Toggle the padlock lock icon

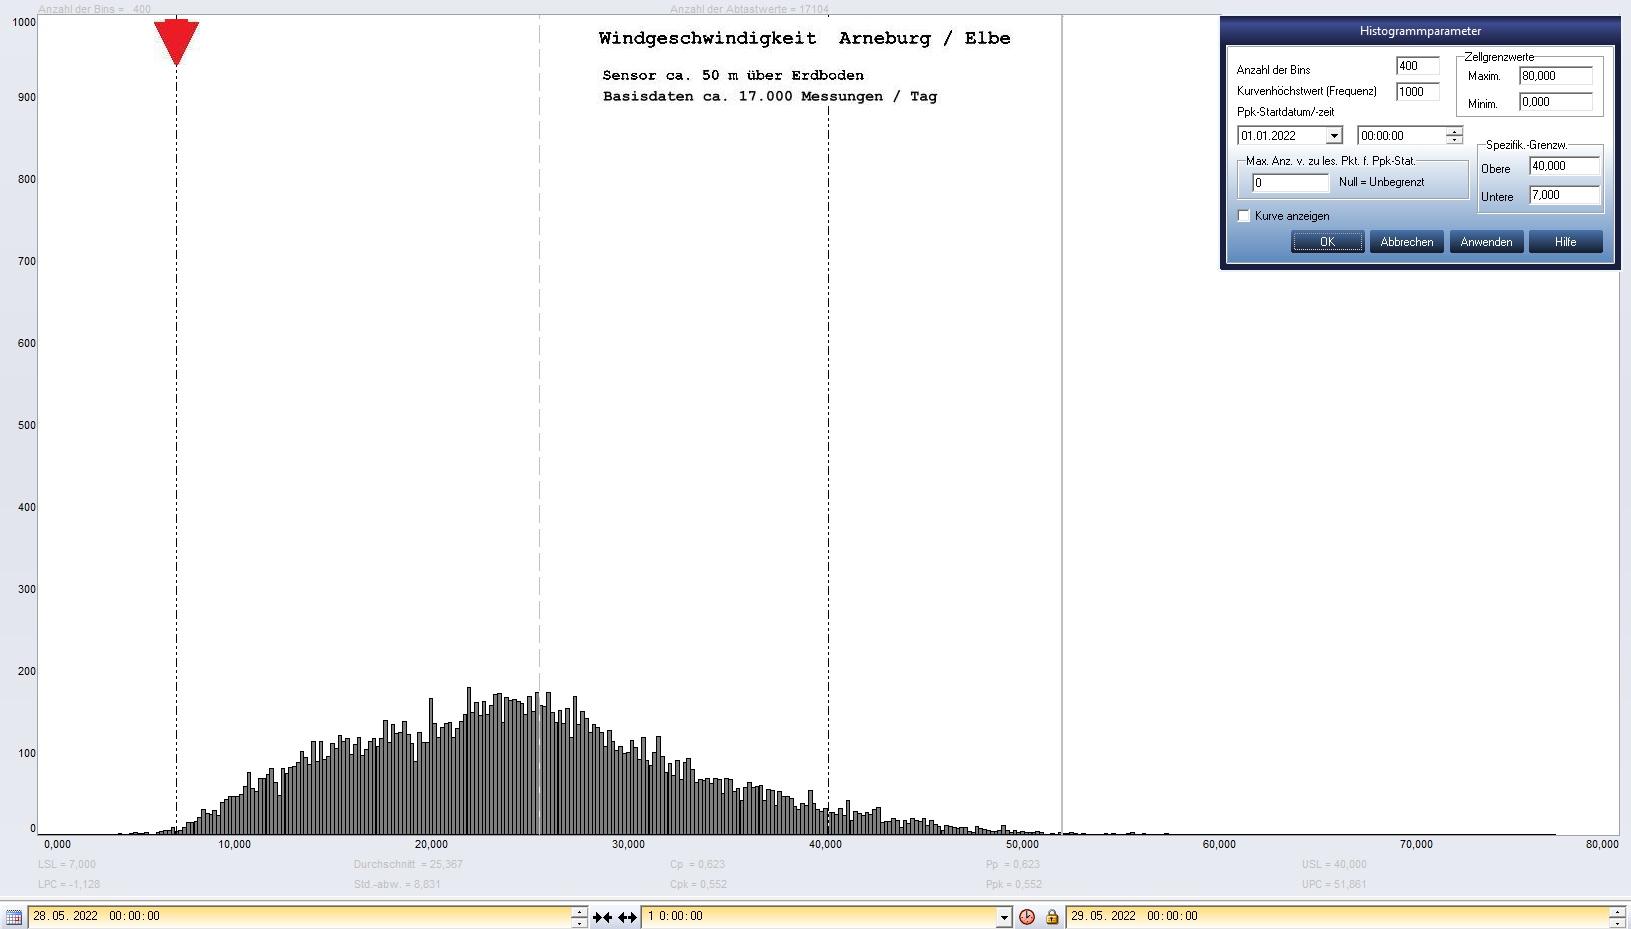pyautogui.click(x=1052, y=916)
